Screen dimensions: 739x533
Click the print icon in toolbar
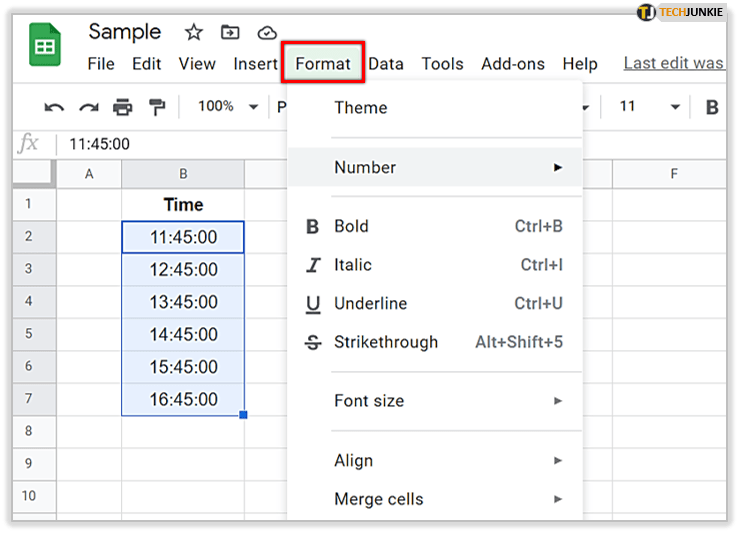pyautogui.click(x=122, y=107)
